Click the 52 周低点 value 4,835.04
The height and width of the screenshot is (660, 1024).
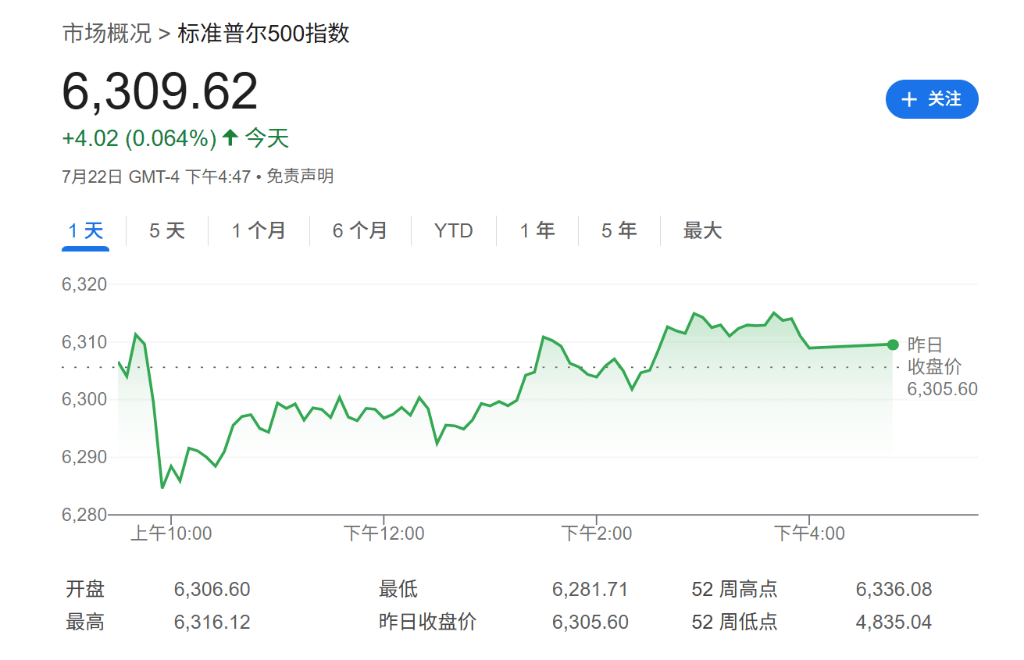pos(894,622)
